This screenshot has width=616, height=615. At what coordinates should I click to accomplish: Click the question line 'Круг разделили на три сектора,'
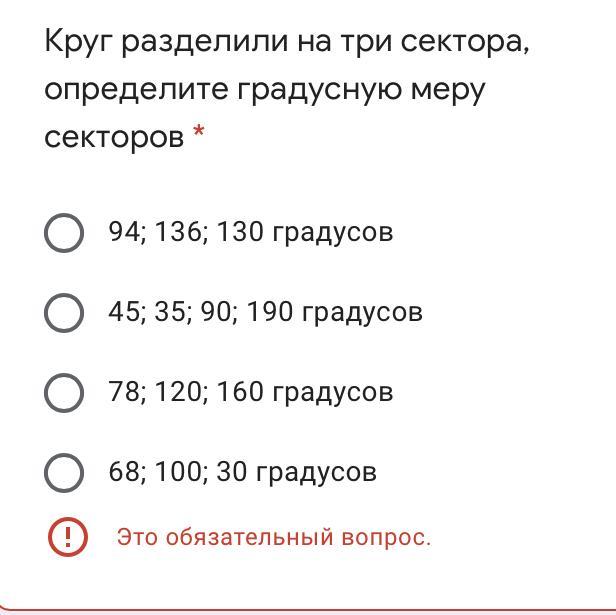click(286, 43)
